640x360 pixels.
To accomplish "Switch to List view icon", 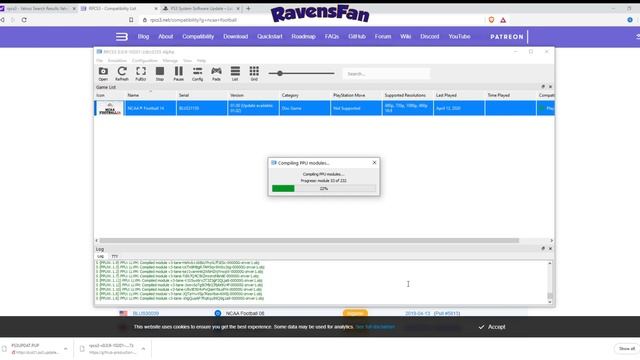I will coord(235,73).
